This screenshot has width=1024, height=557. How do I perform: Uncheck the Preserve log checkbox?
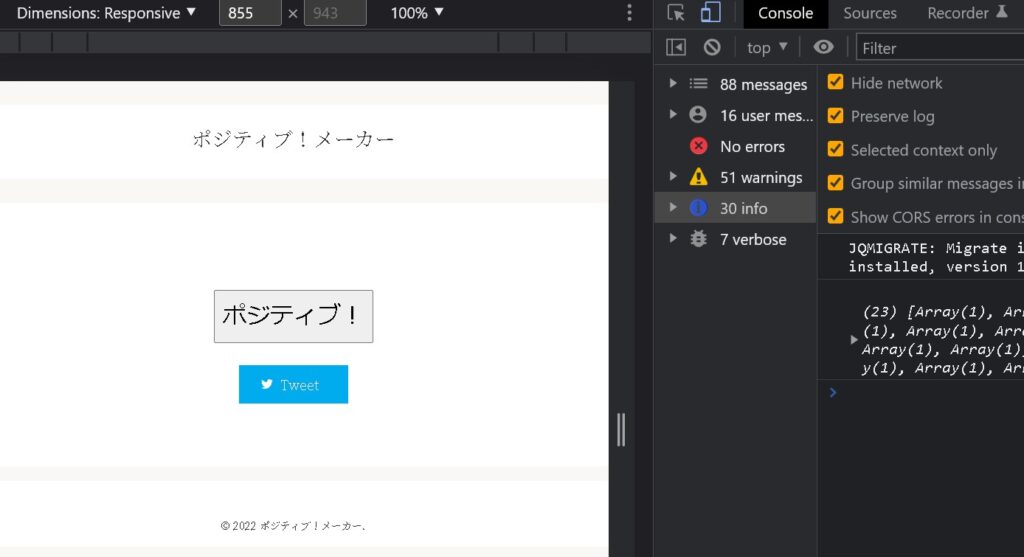point(836,116)
